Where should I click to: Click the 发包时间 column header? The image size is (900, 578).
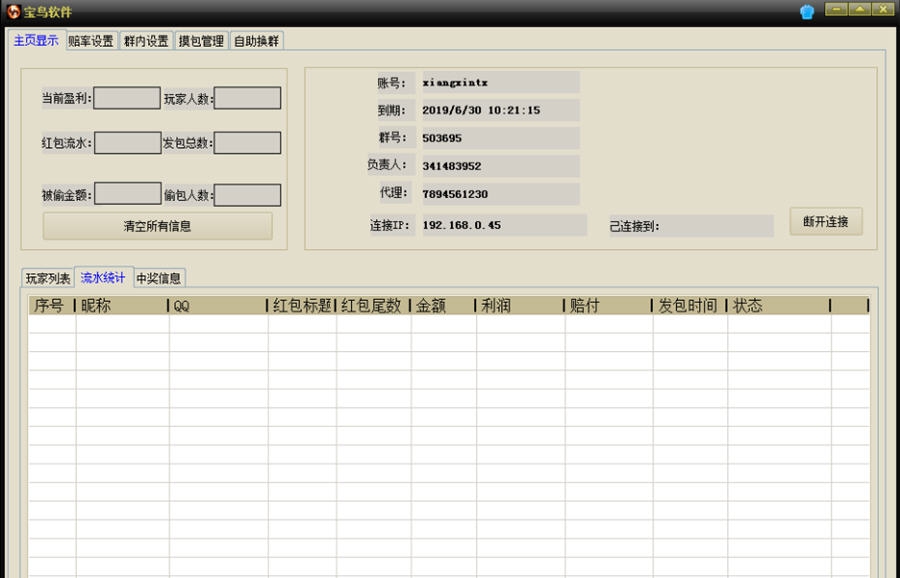pos(686,306)
